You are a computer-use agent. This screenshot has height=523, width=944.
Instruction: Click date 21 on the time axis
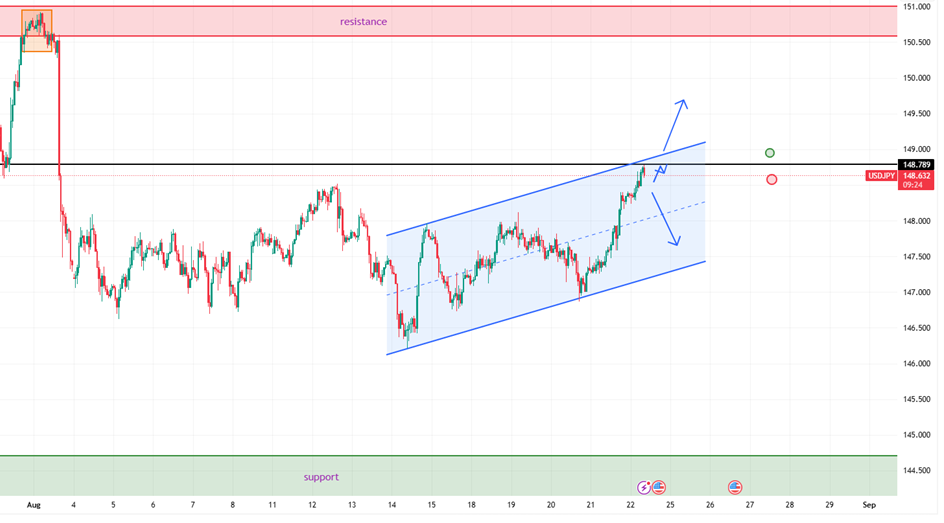[591, 505]
